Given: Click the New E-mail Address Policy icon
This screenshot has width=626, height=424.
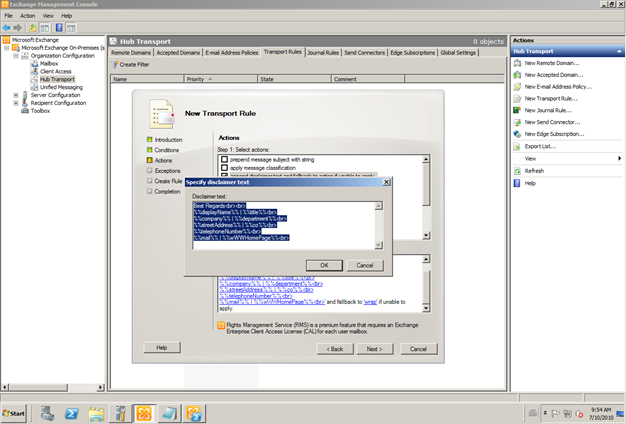Looking at the screenshot, I should click(517, 87).
